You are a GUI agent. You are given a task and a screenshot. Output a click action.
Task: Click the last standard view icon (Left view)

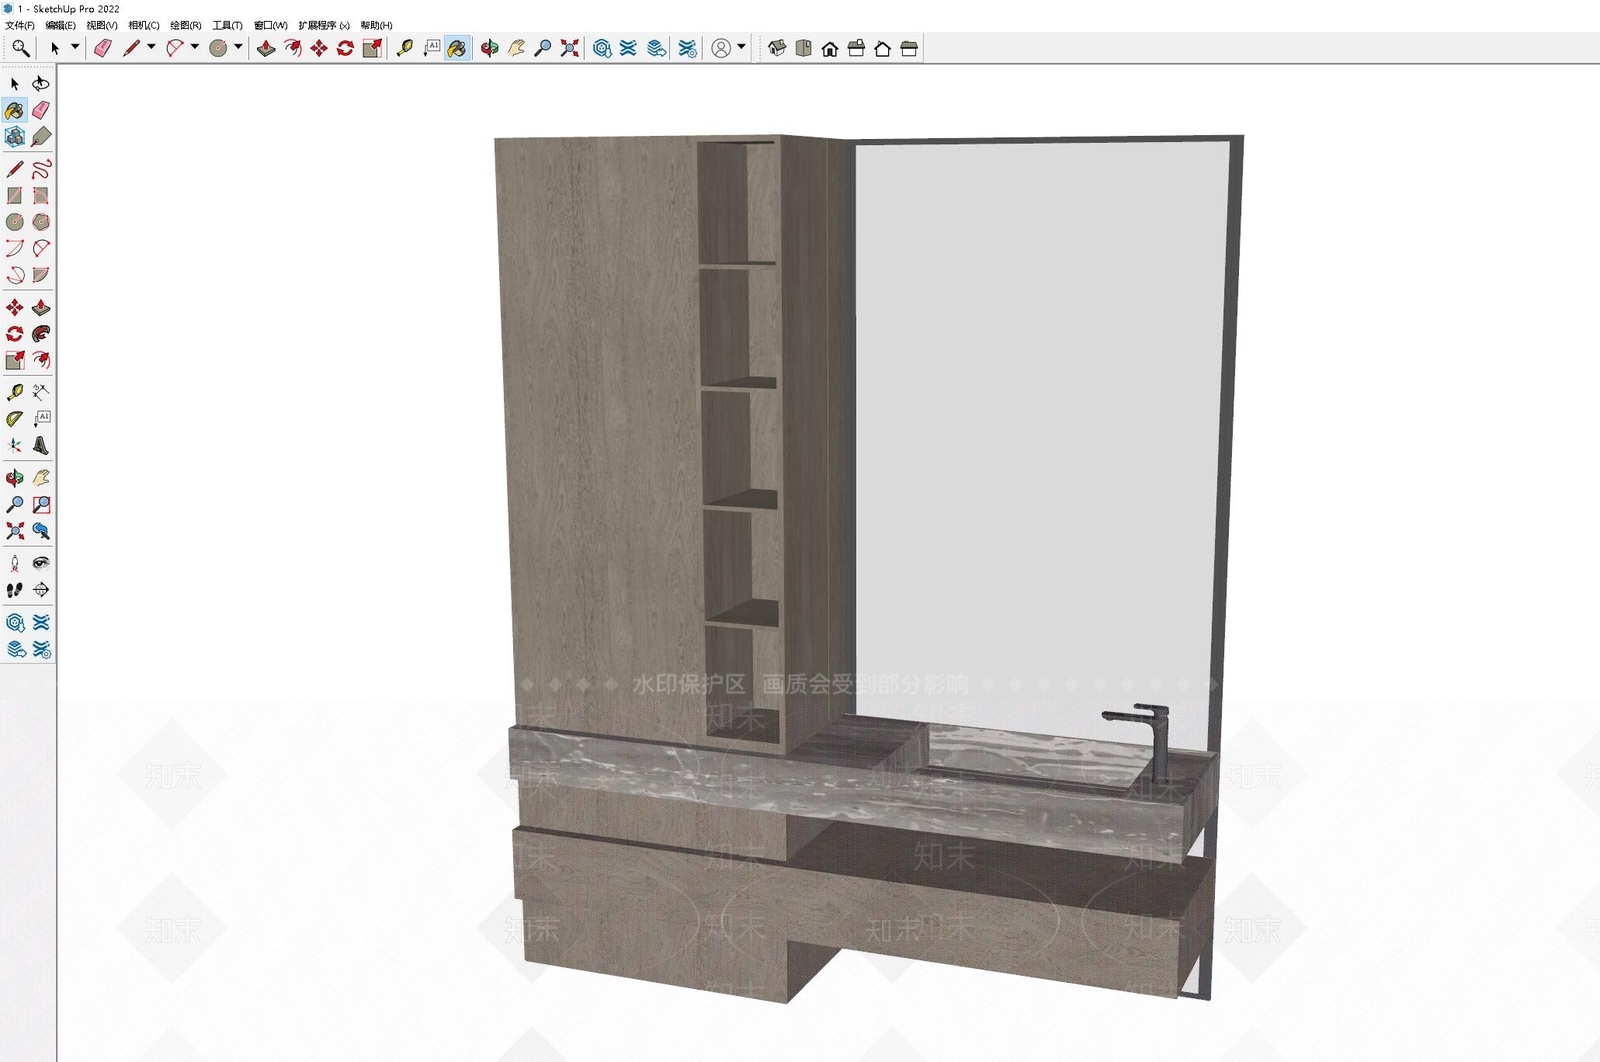pyautogui.click(x=909, y=48)
